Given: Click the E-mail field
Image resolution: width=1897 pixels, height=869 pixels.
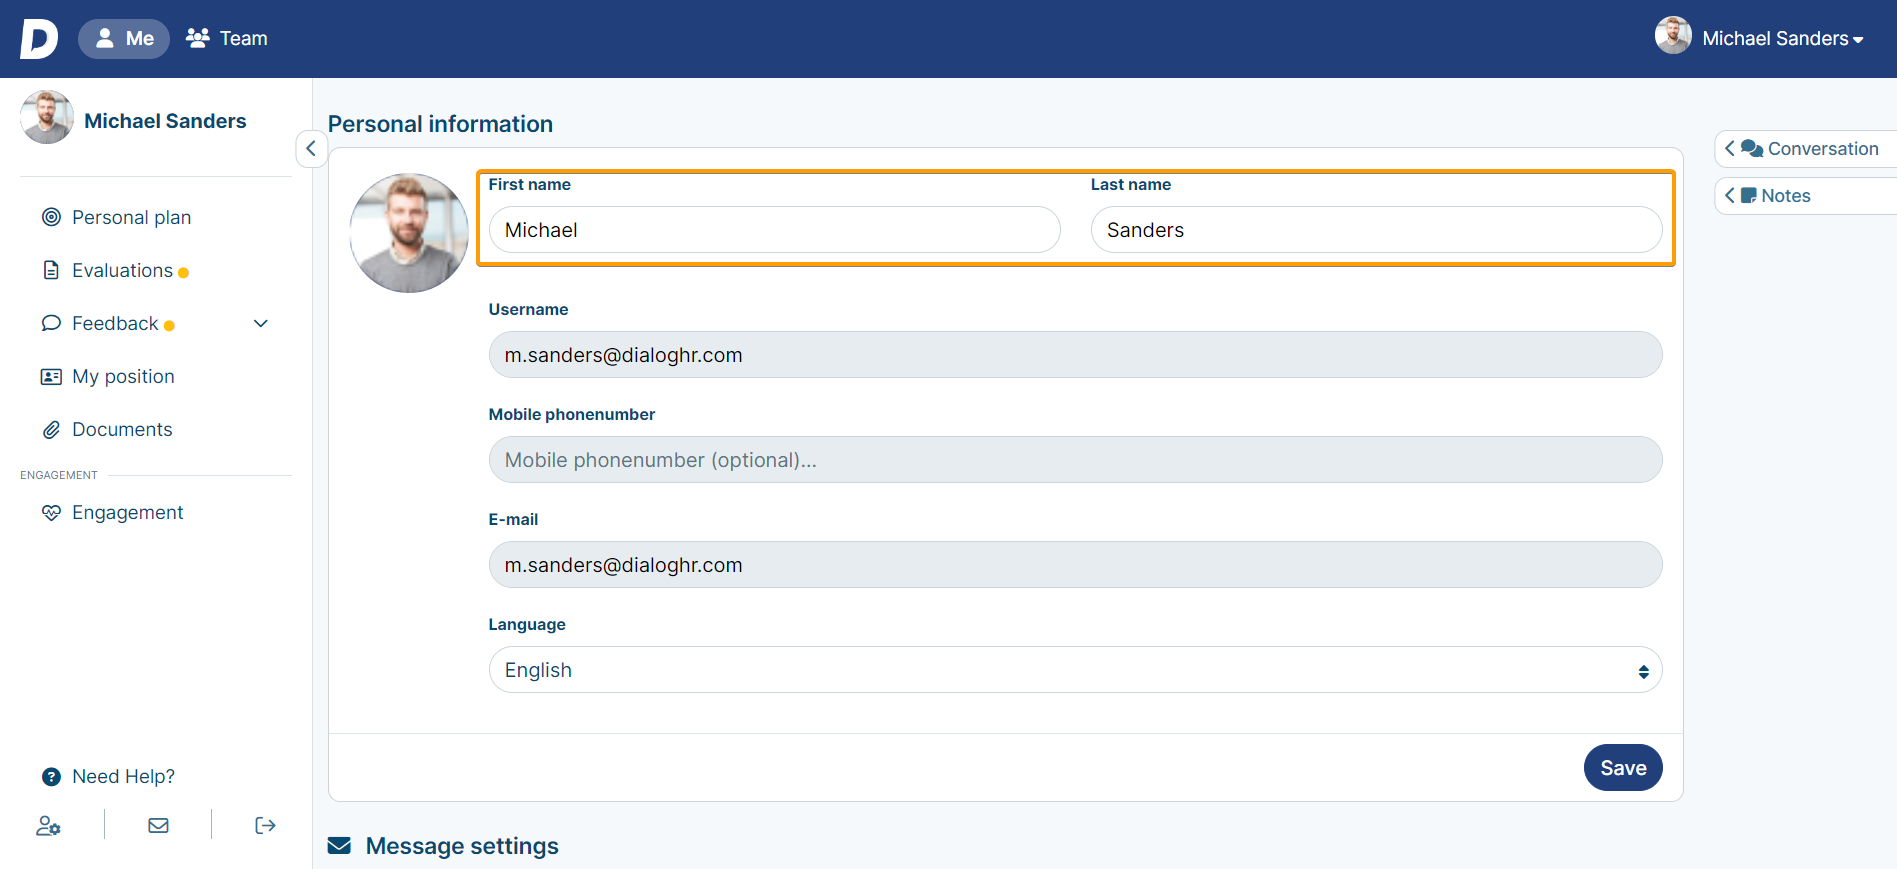Looking at the screenshot, I should (1075, 565).
